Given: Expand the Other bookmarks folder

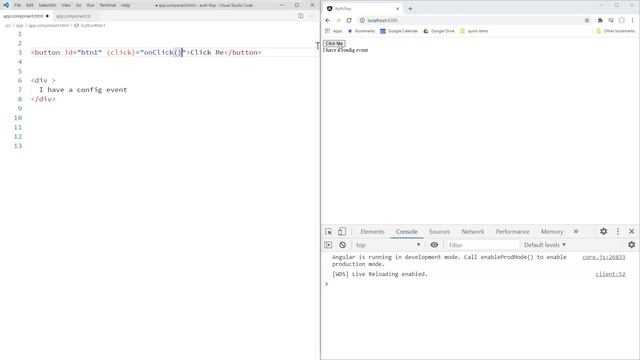Looking at the screenshot, I should pos(616,31).
